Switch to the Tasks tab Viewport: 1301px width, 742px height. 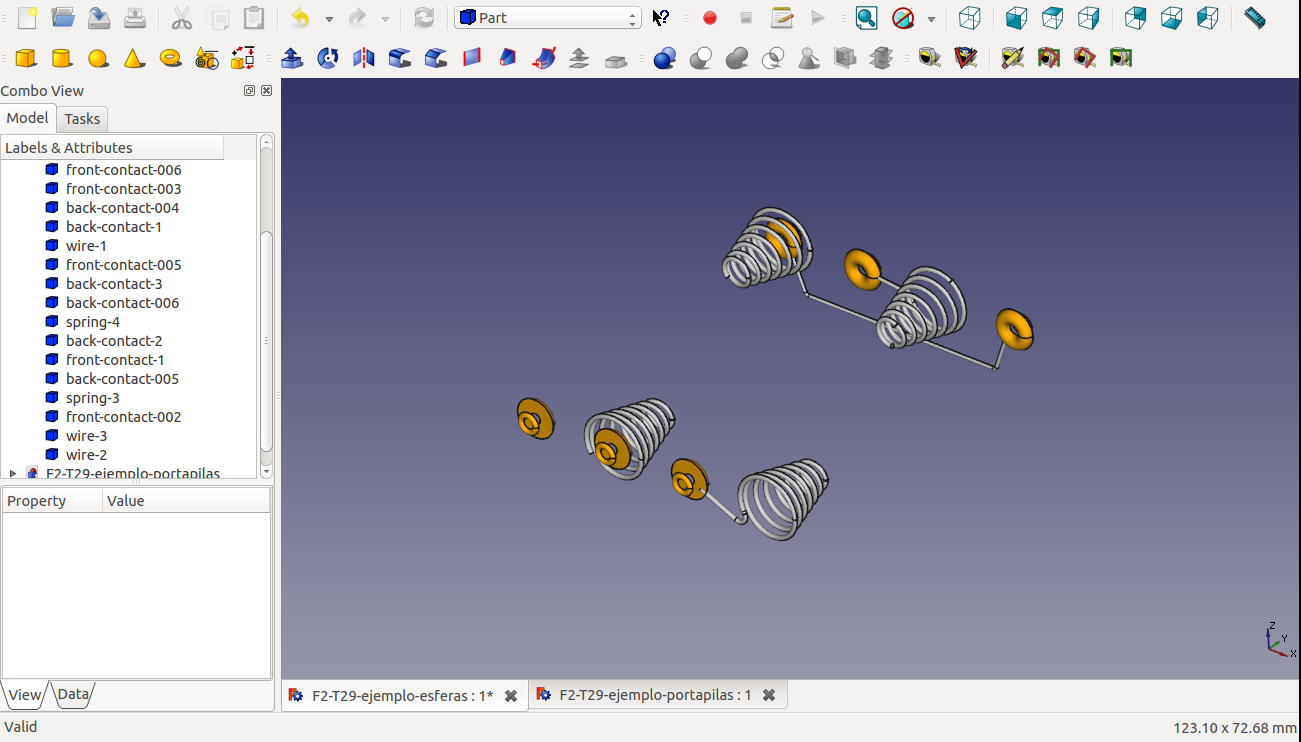click(82, 119)
